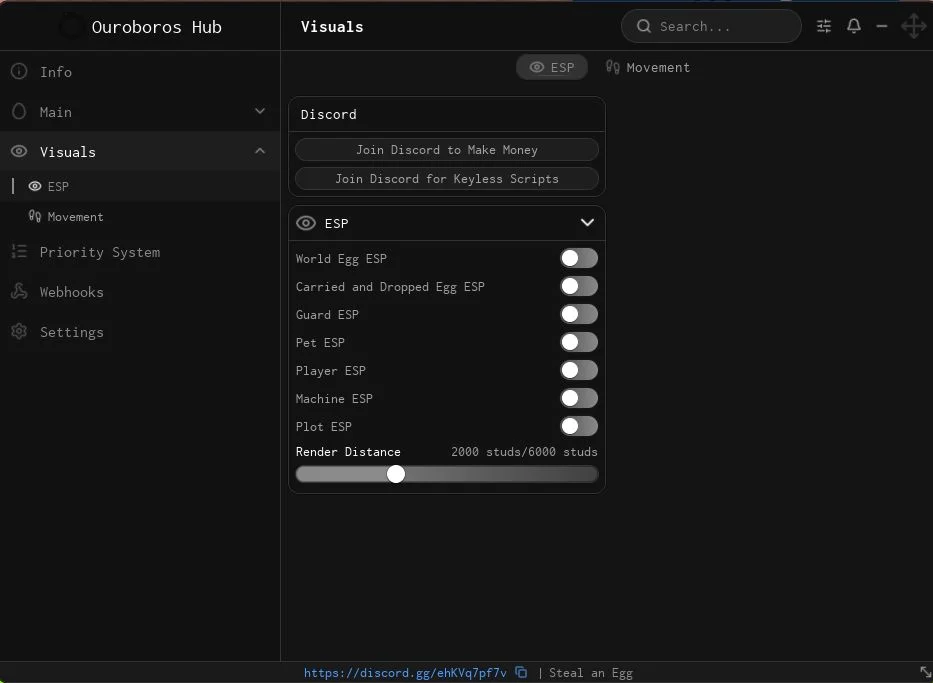Click the gear icon beside Settings
This screenshot has height=683, width=933.
tap(19, 331)
